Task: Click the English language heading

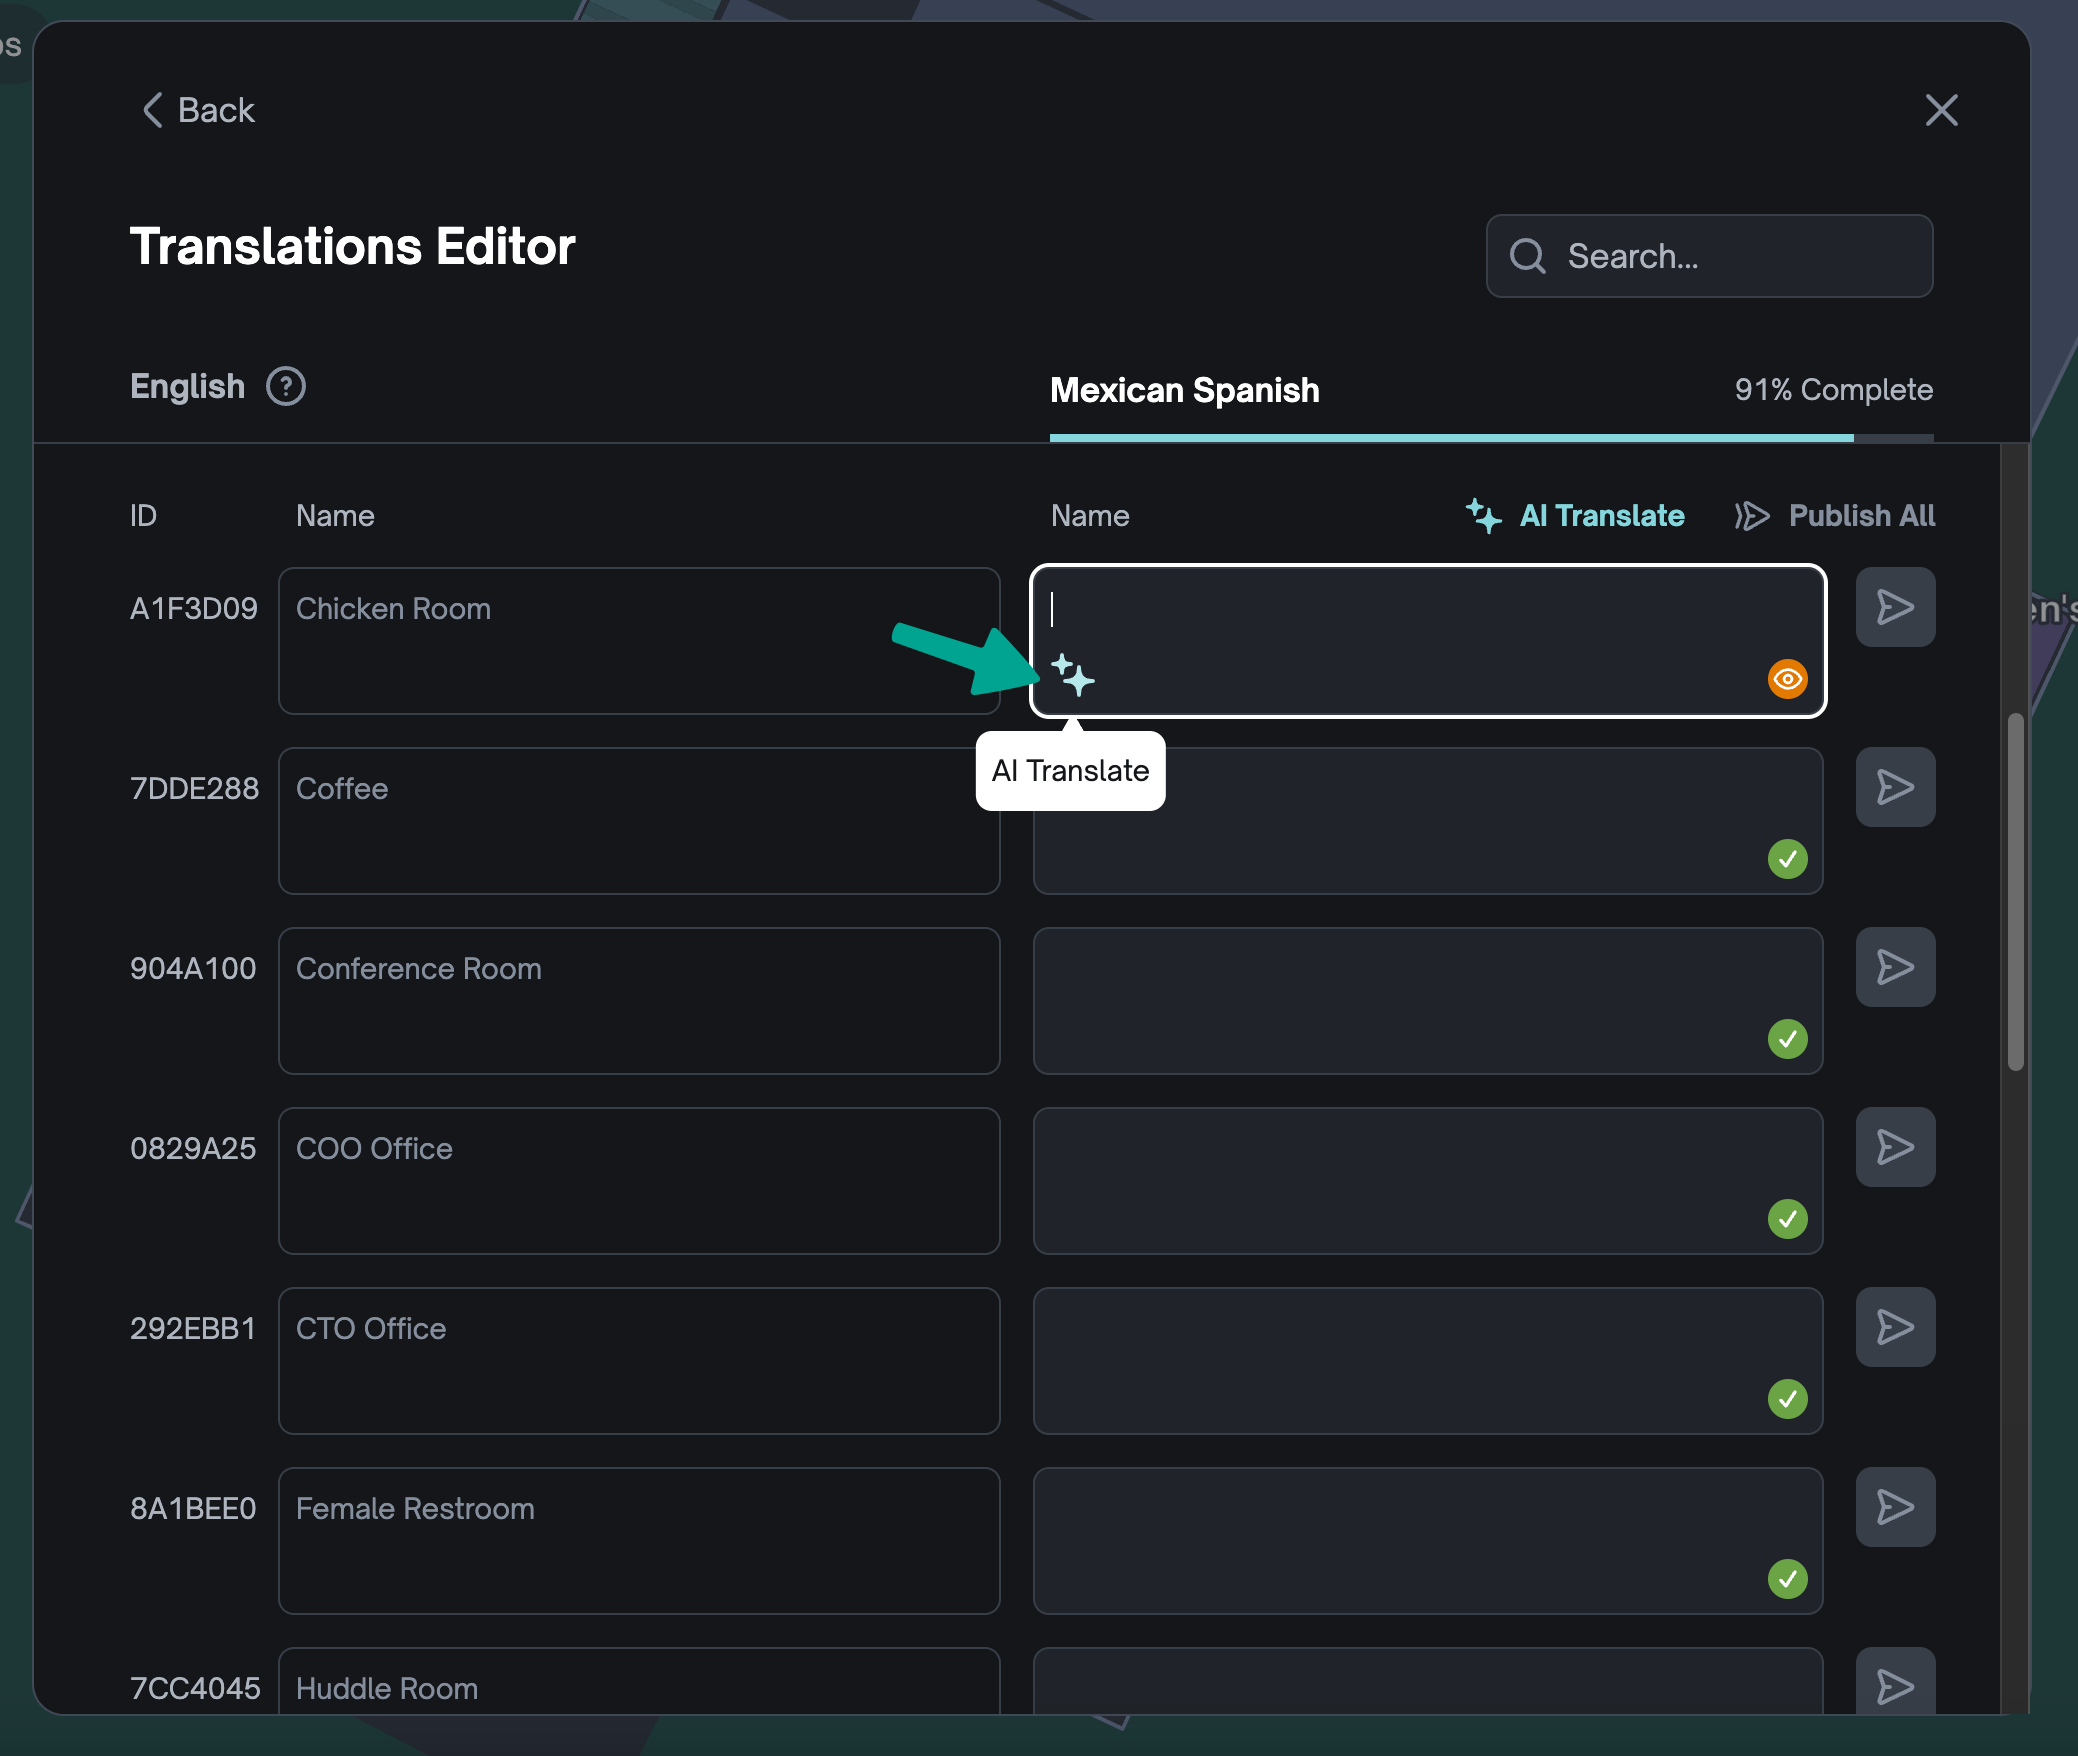Action: (x=188, y=386)
